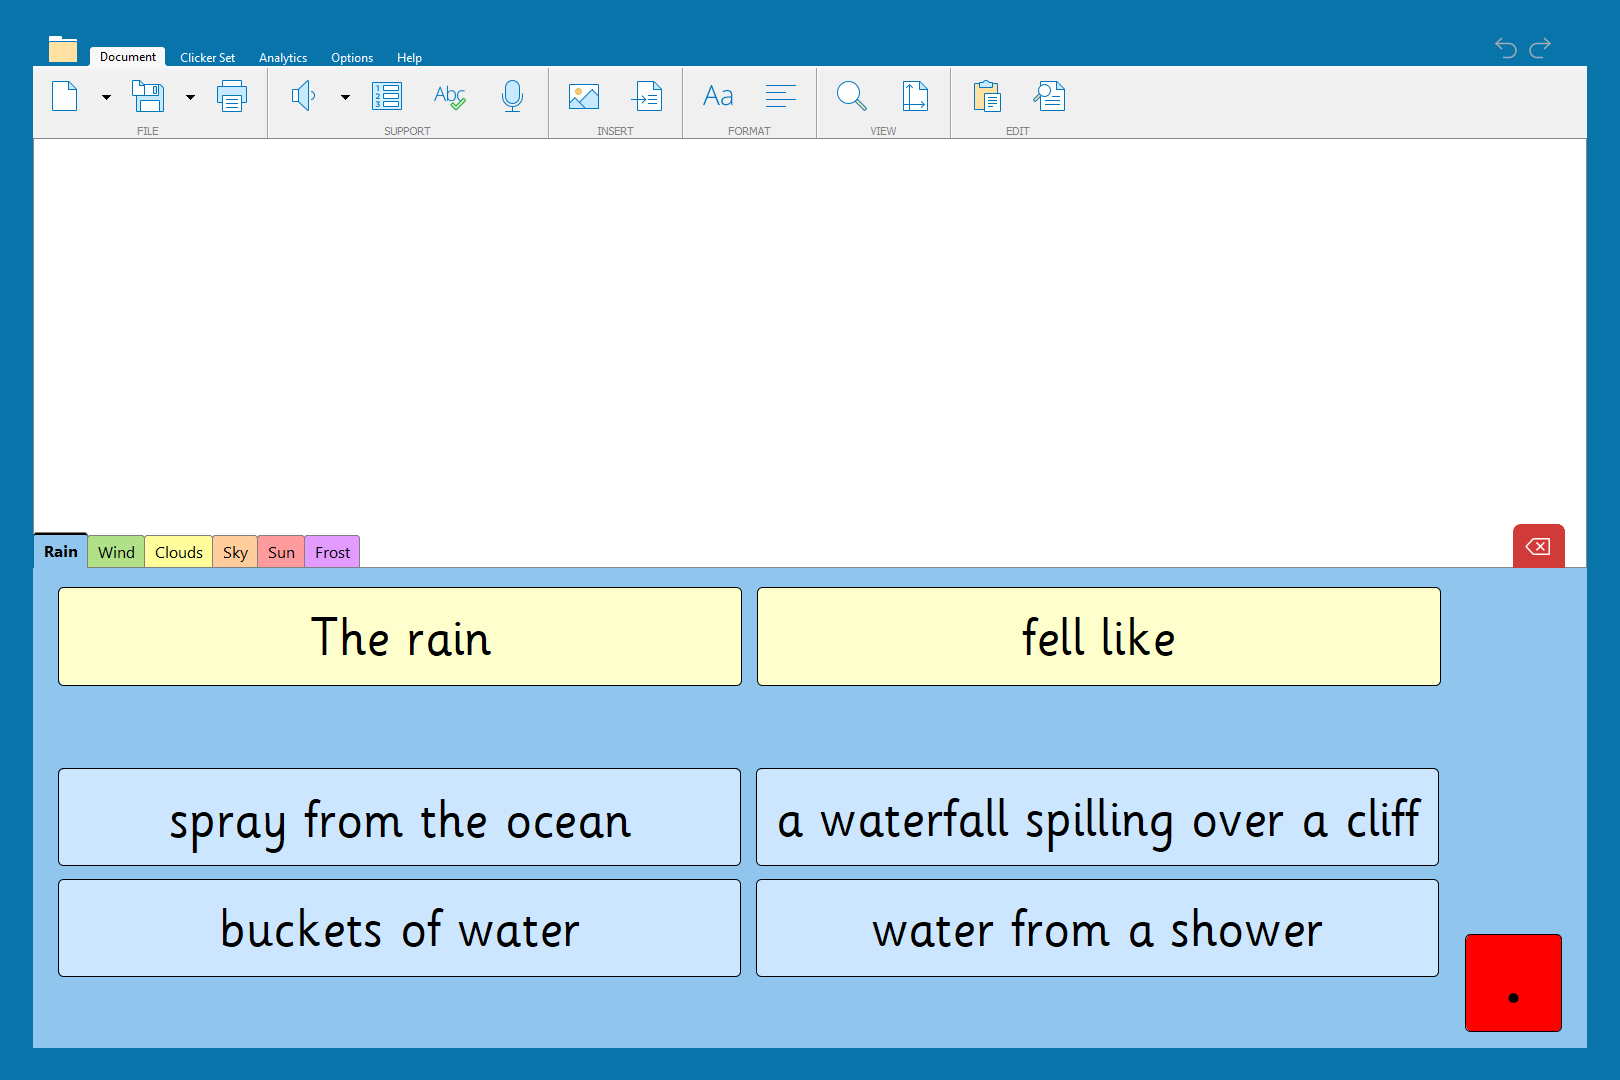
Task: Select the Frost grid tab
Action: 332,552
